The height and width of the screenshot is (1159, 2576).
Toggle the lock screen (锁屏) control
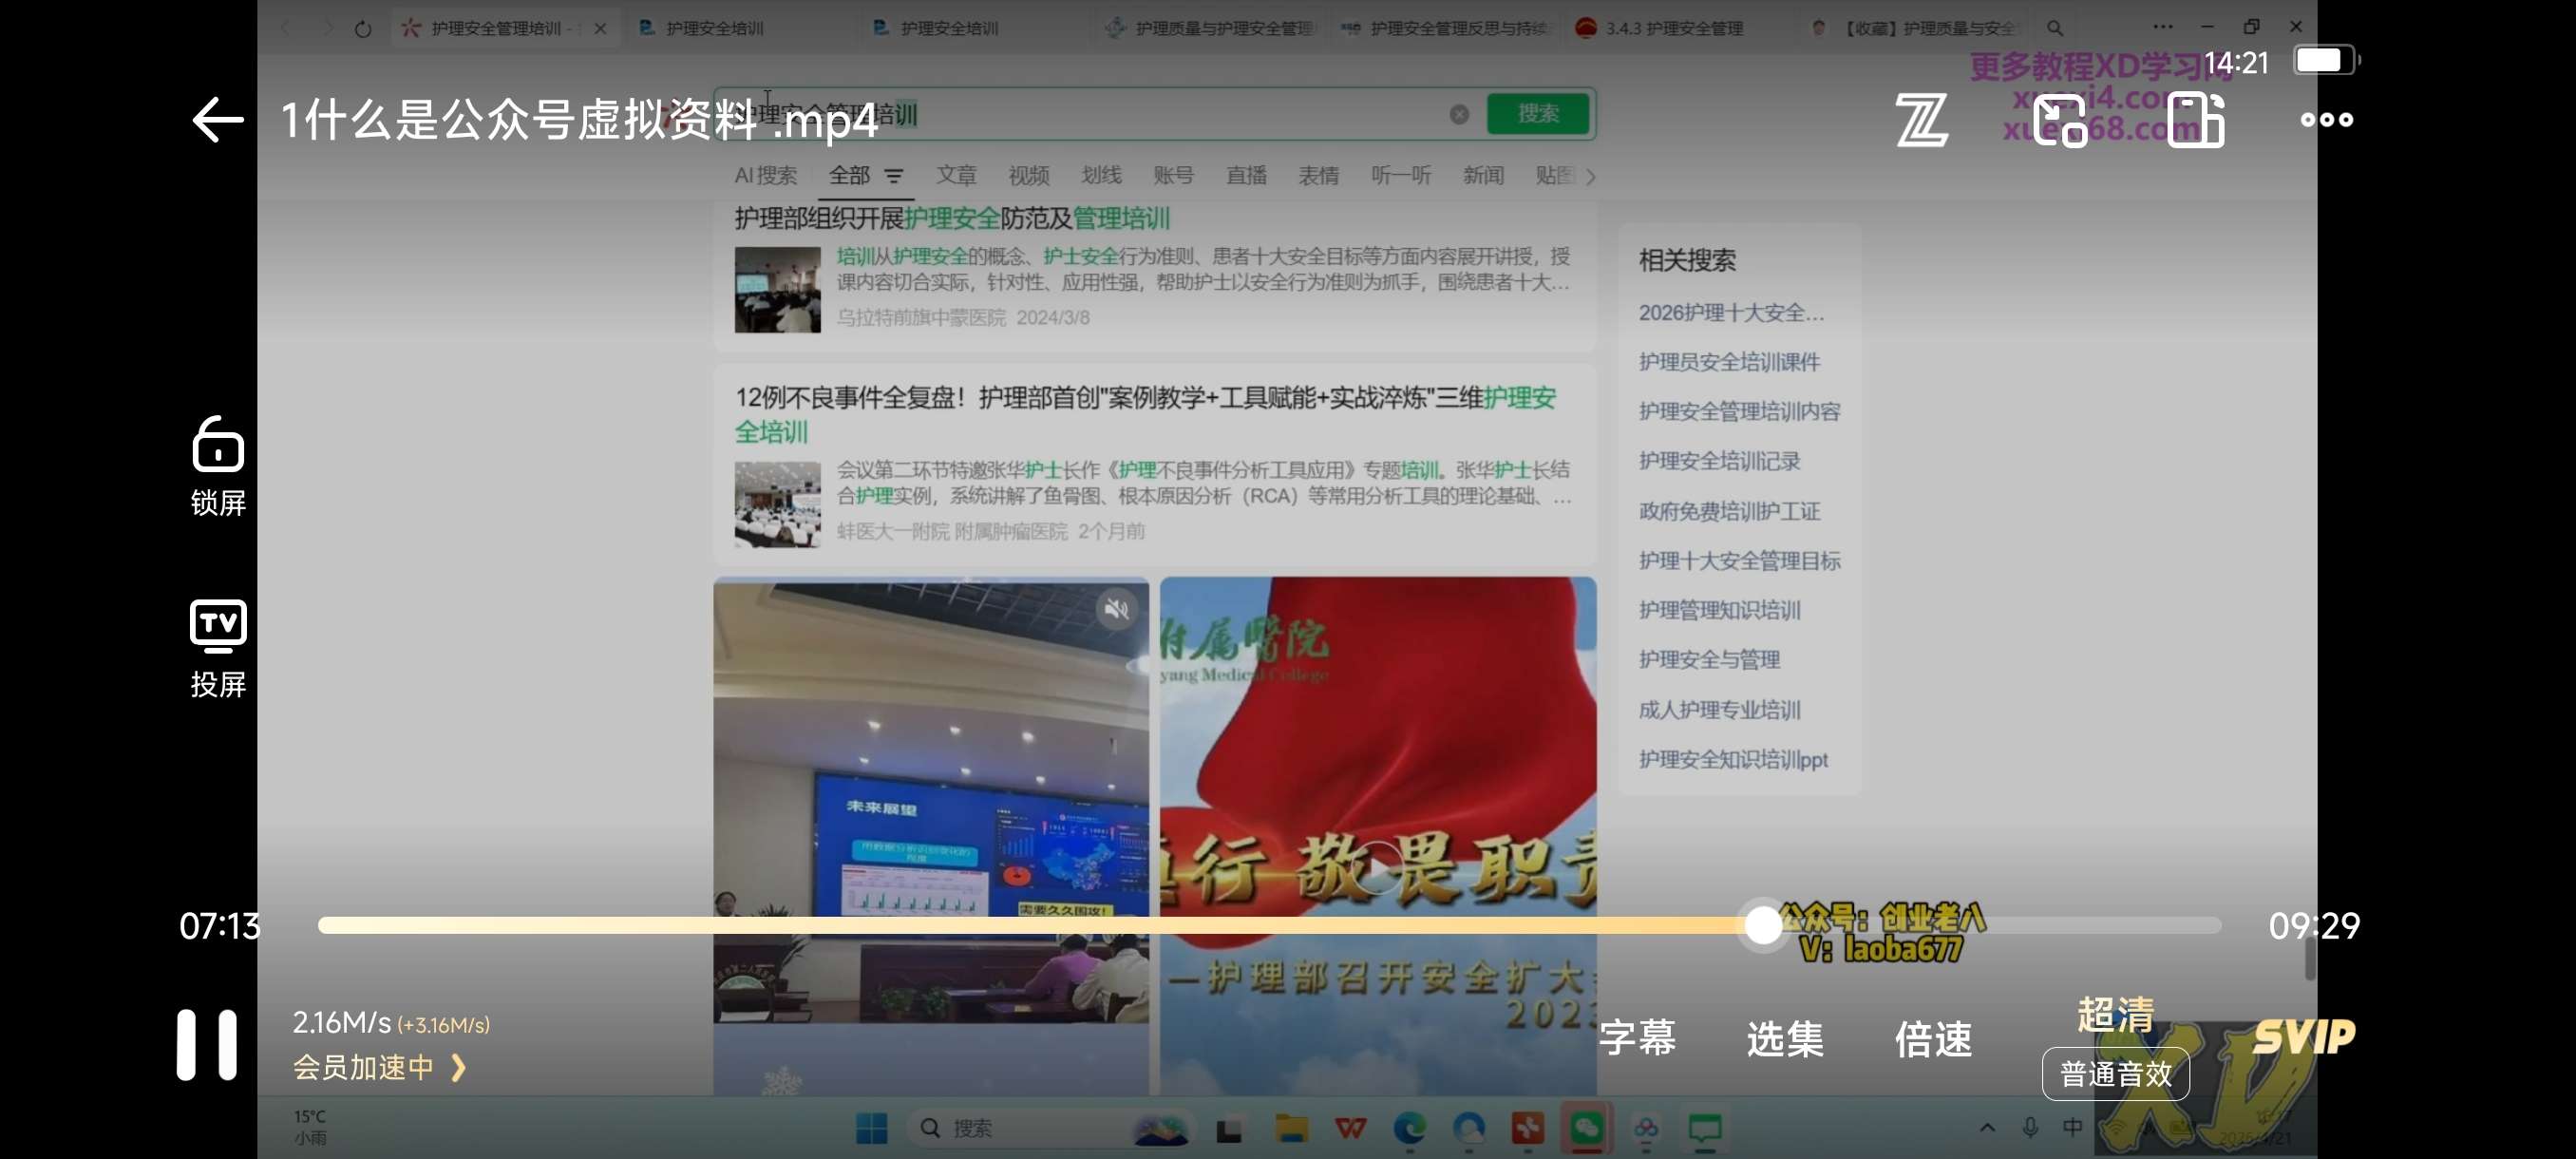click(218, 466)
